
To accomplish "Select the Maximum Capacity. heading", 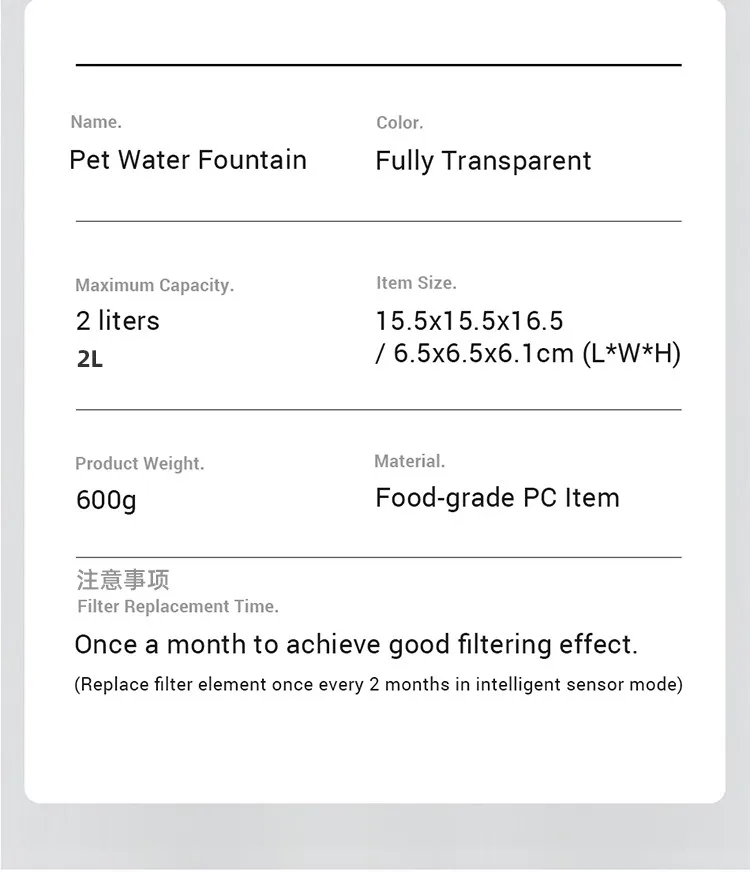I will [x=155, y=285].
